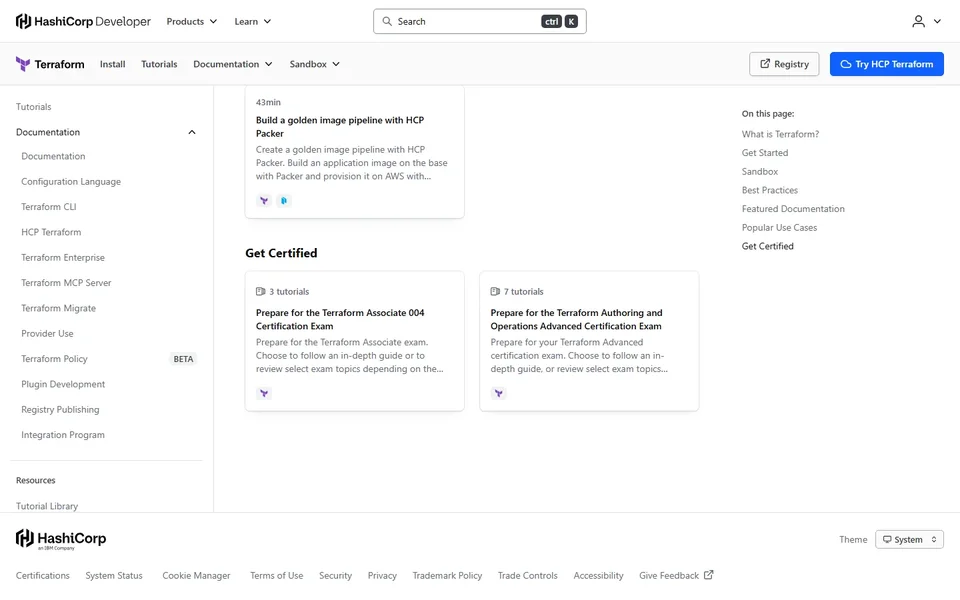The width and height of the screenshot is (960, 600).
Task: Jump to Sandbox section in page outline
Action: tap(760, 171)
